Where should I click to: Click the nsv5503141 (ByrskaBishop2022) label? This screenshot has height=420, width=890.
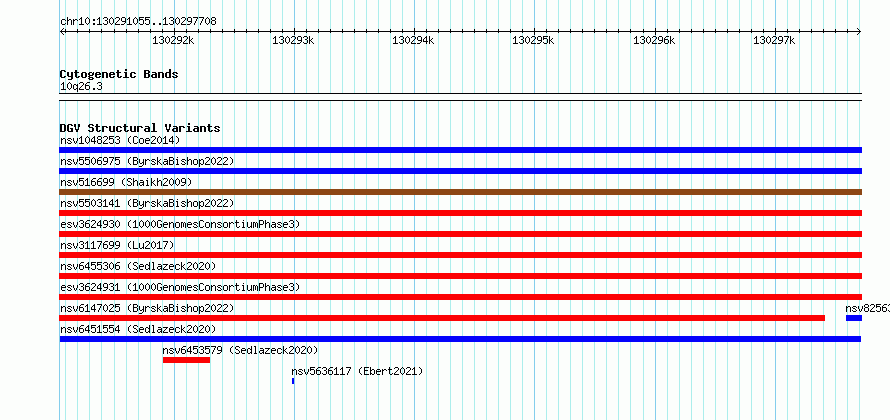147,203
